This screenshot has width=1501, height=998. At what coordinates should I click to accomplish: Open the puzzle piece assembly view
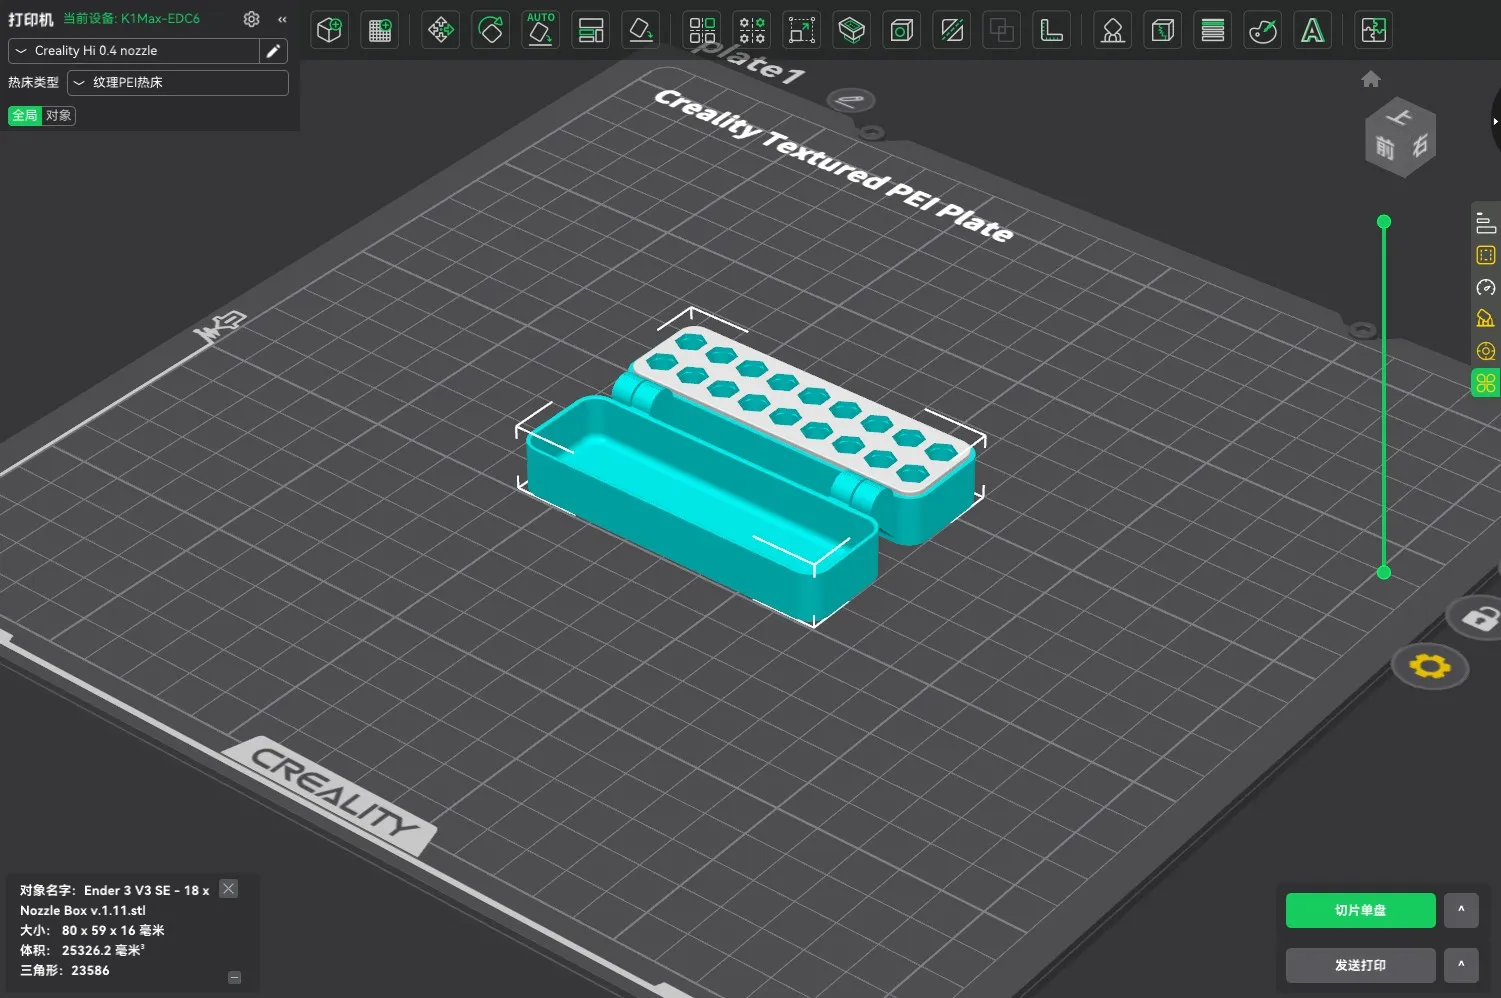coord(1374,30)
